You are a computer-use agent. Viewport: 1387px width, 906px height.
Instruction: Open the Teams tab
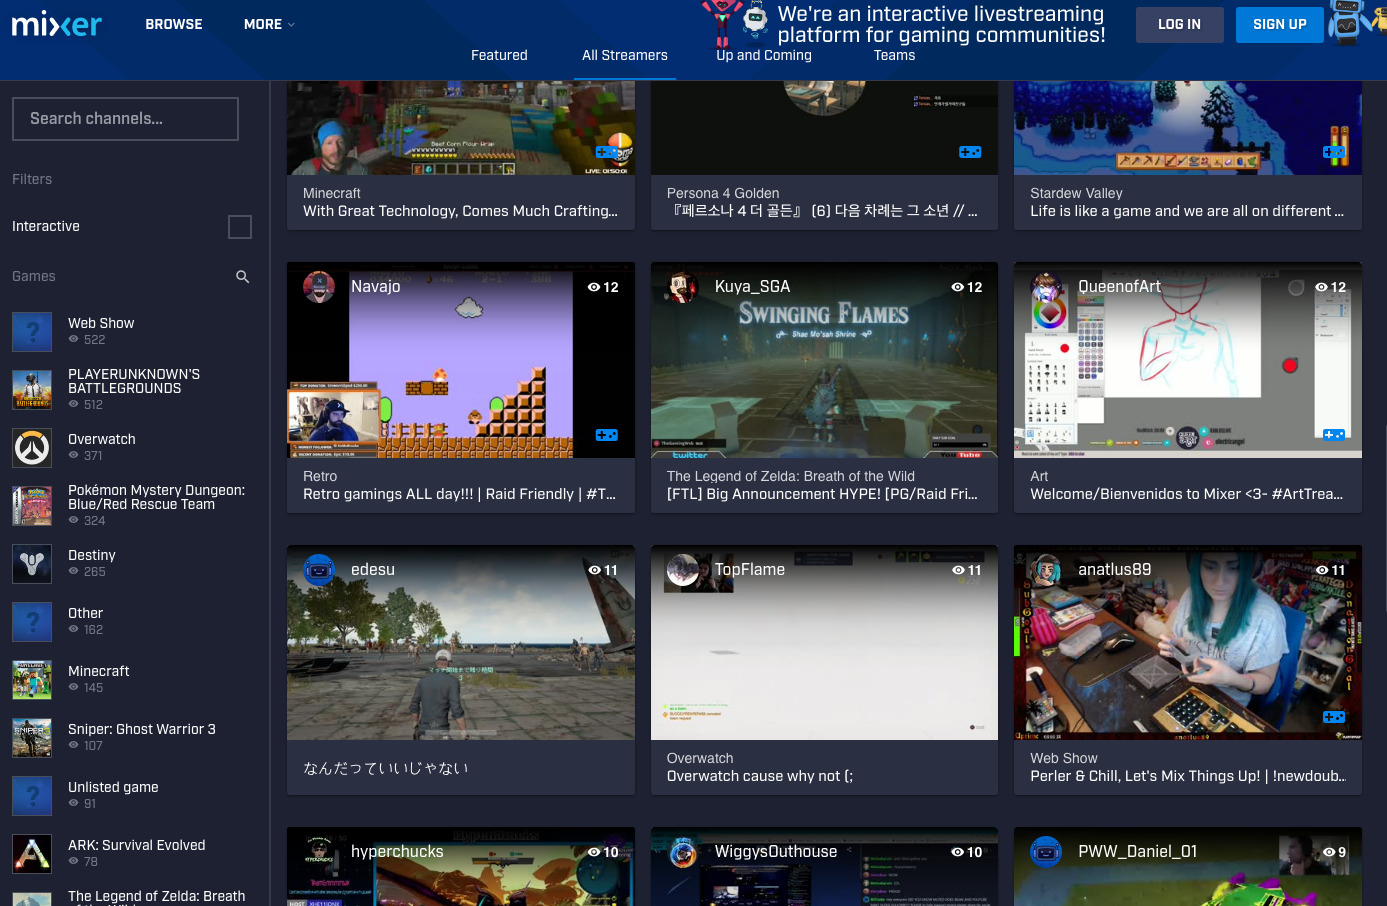point(894,56)
